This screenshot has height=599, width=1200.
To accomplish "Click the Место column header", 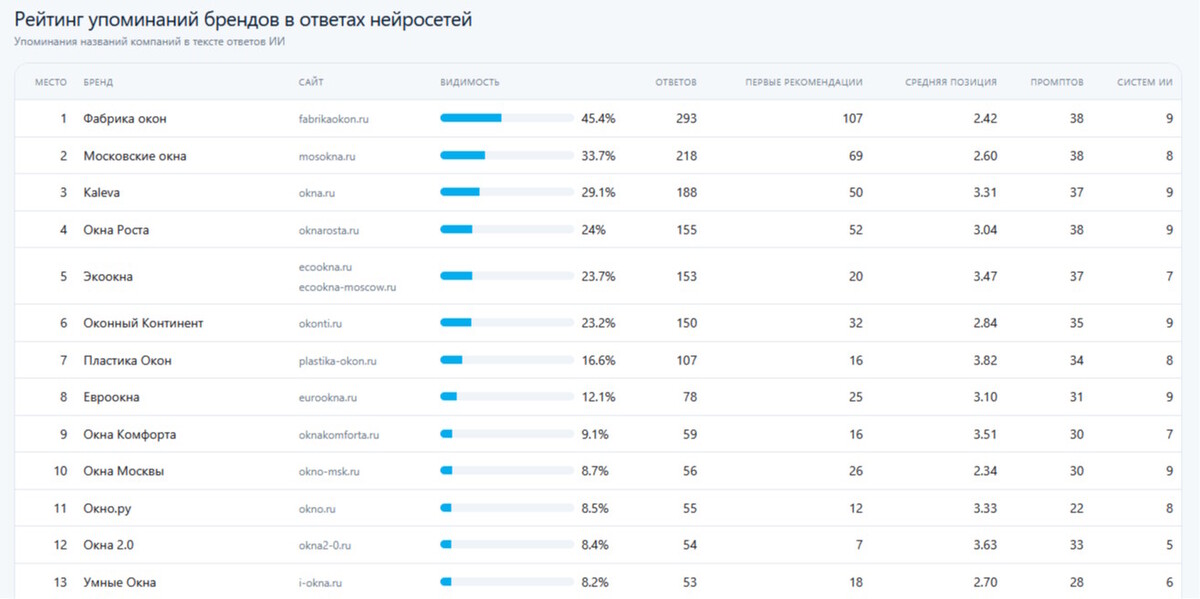I will pyautogui.click(x=51, y=82).
